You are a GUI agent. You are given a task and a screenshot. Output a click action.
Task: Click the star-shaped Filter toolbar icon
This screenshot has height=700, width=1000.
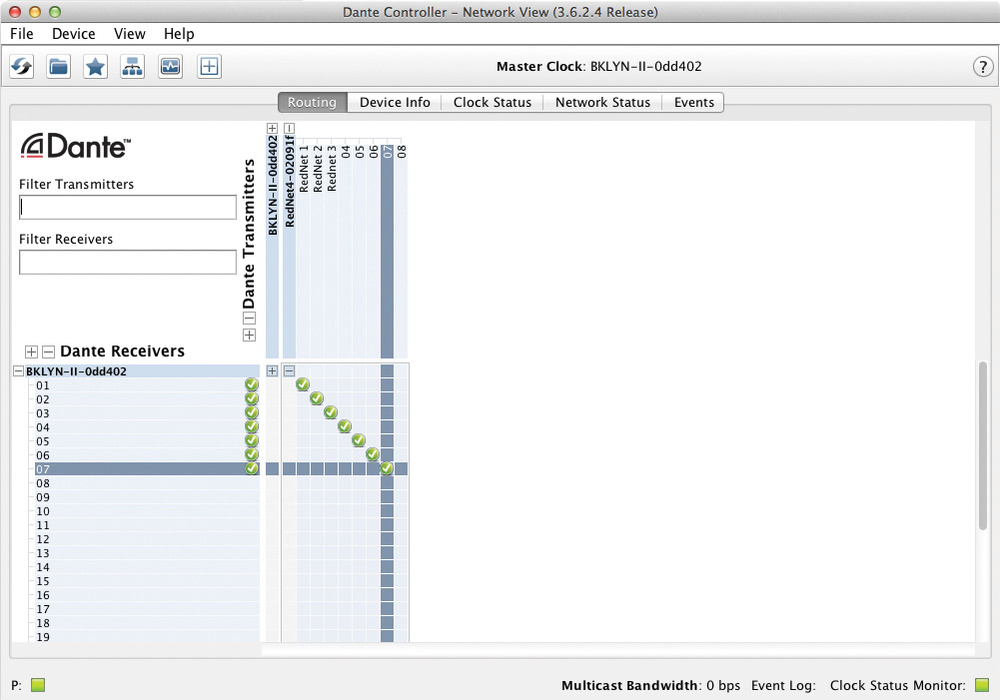click(x=95, y=67)
